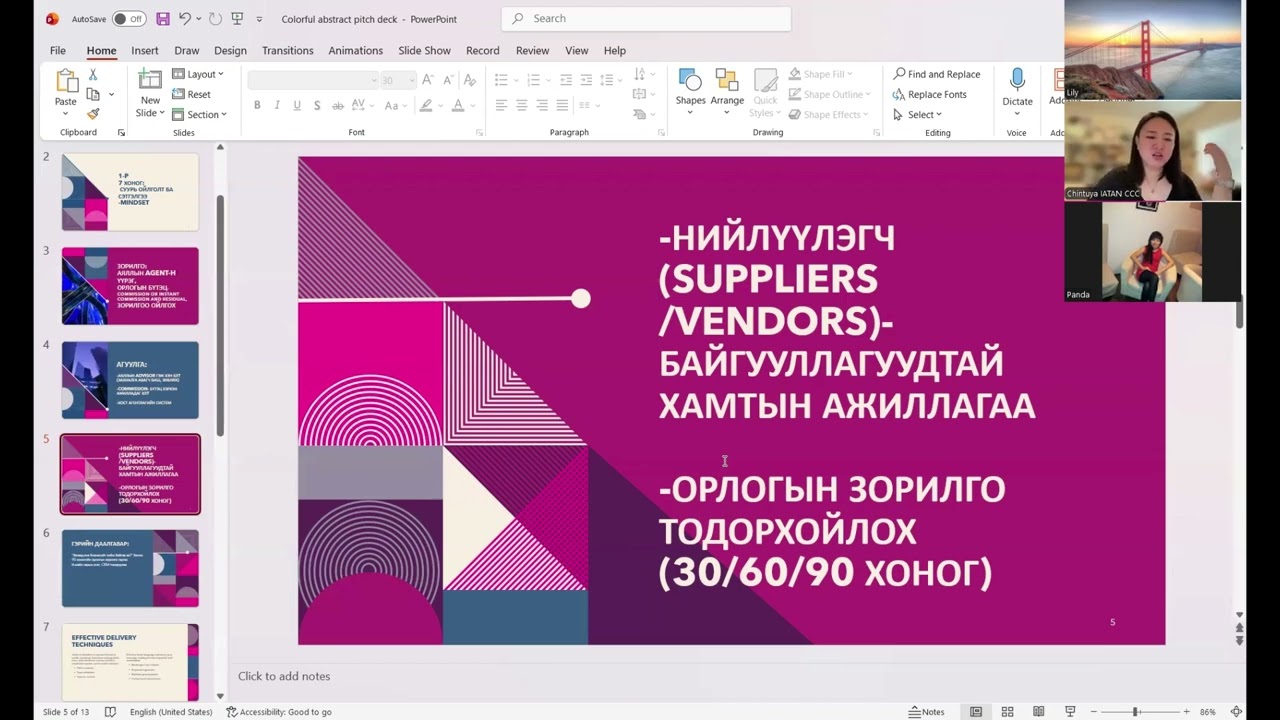Image resolution: width=1280 pixels, height=720 pixels.
Task: Switch to Normal view icon in status bar
Action: 976,712
